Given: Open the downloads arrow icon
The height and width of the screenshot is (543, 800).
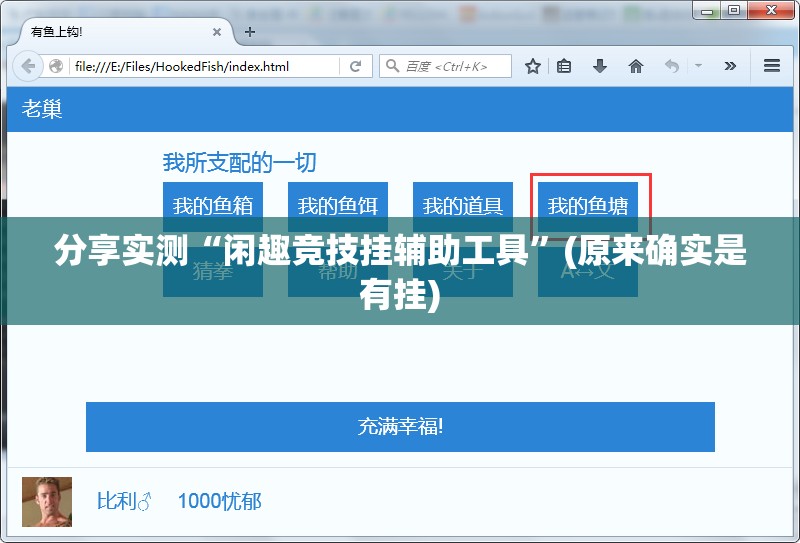Looking at the screenshot, I should 600,67.
